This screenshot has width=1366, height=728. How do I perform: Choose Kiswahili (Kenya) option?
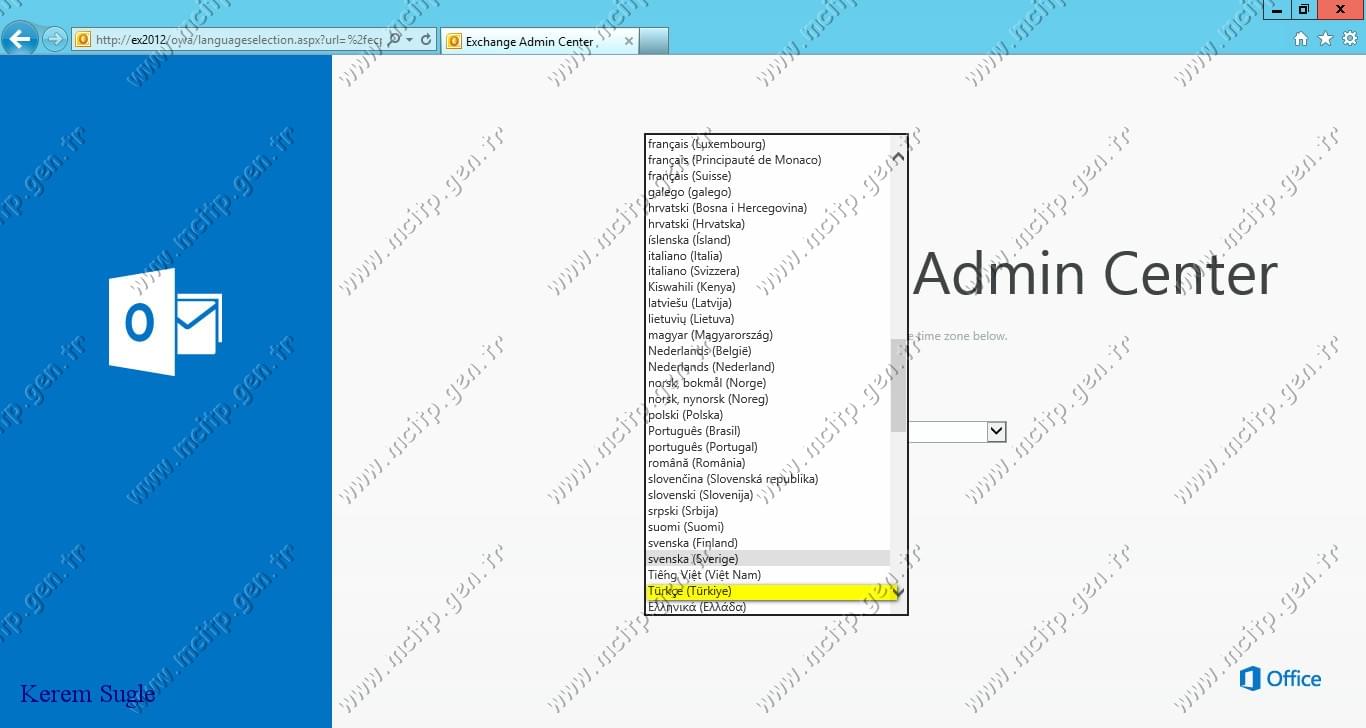pos(768,287)
